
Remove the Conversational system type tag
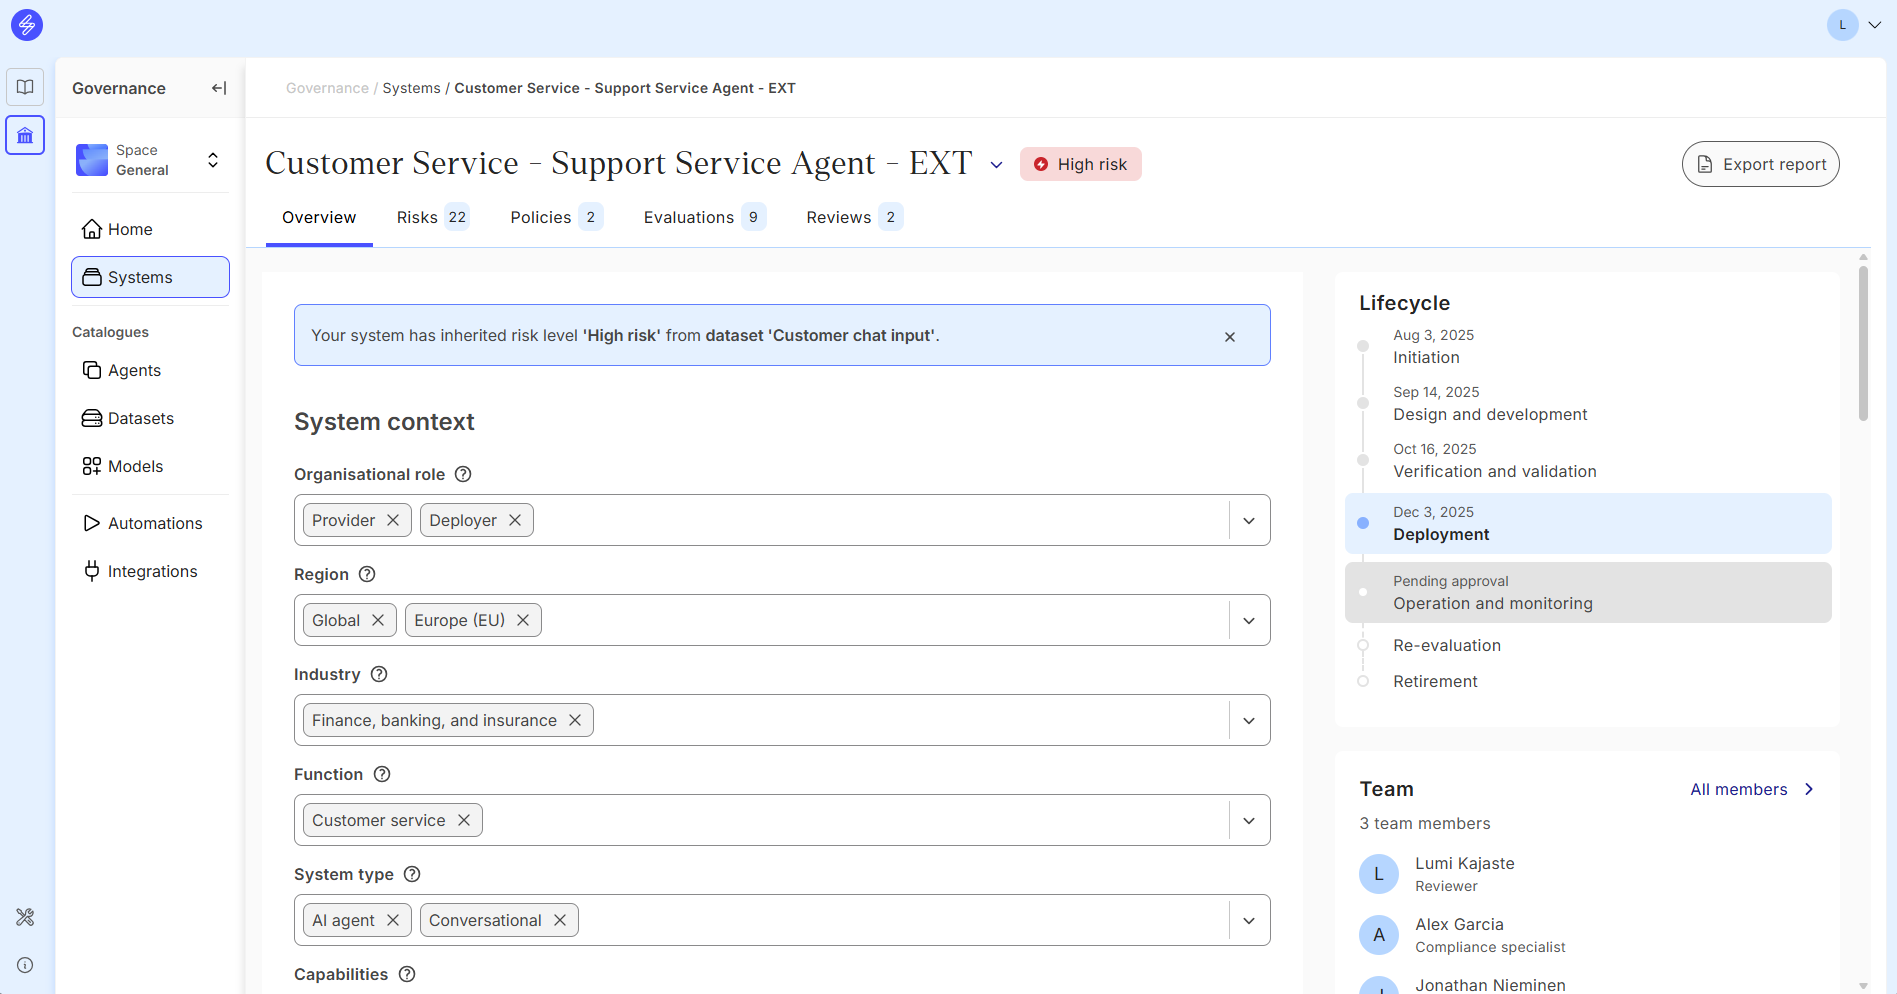click(560, 920)
